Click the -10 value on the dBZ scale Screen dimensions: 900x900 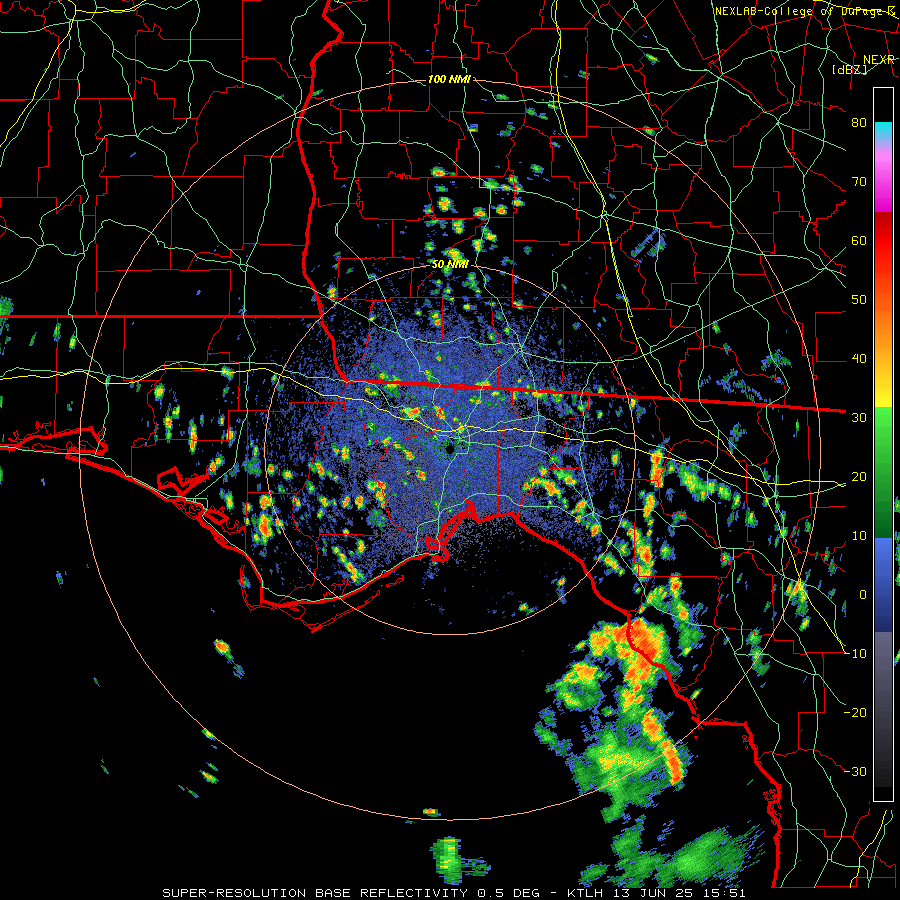855,654
